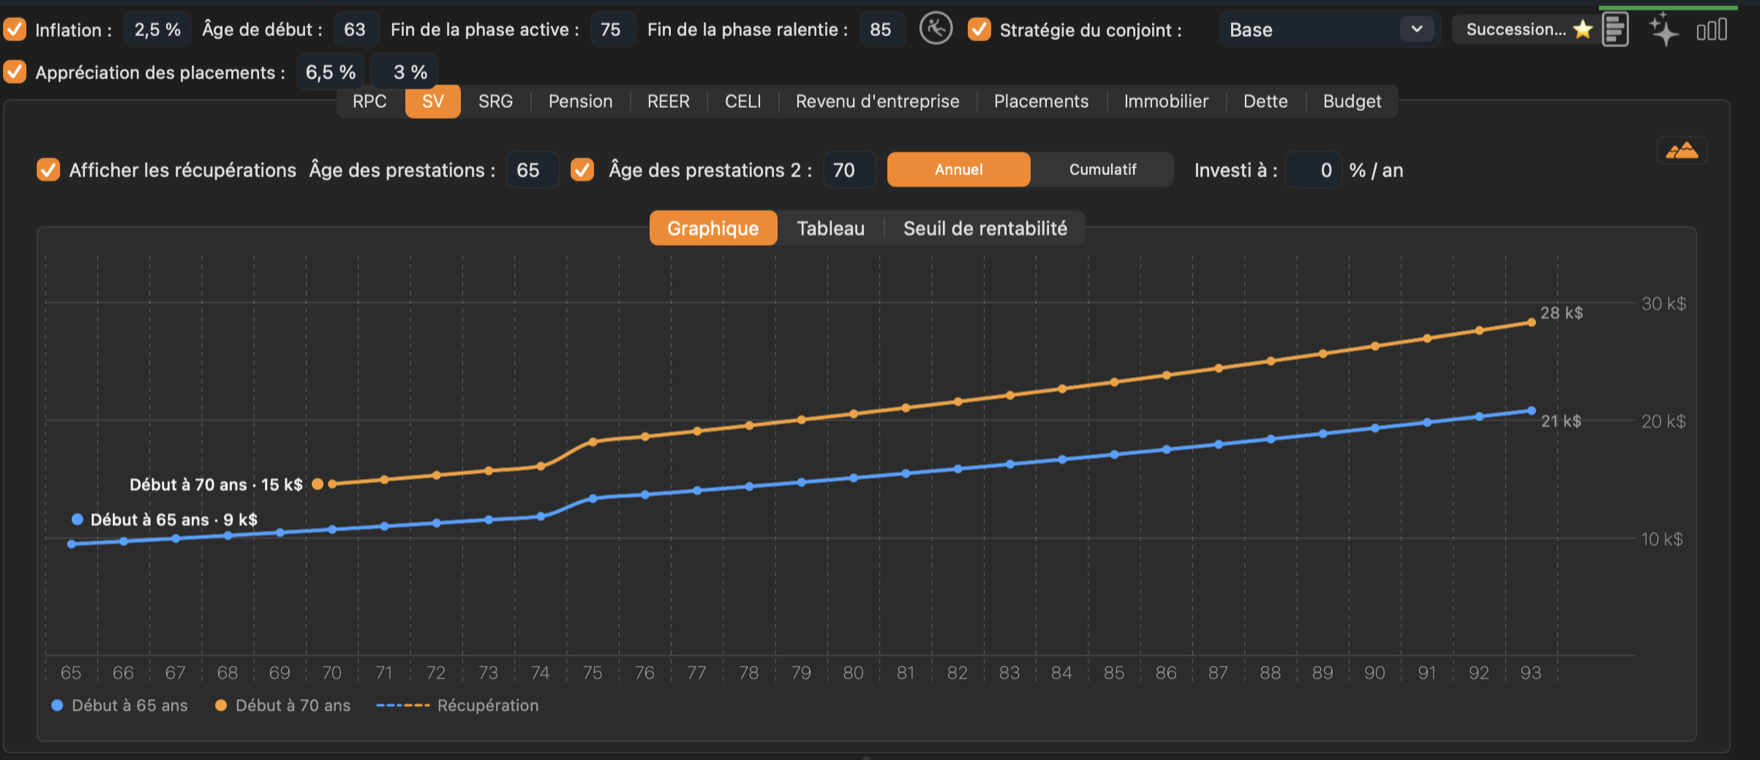Switch to the Tableau view

pyautogui.click(x=831, y=228)
